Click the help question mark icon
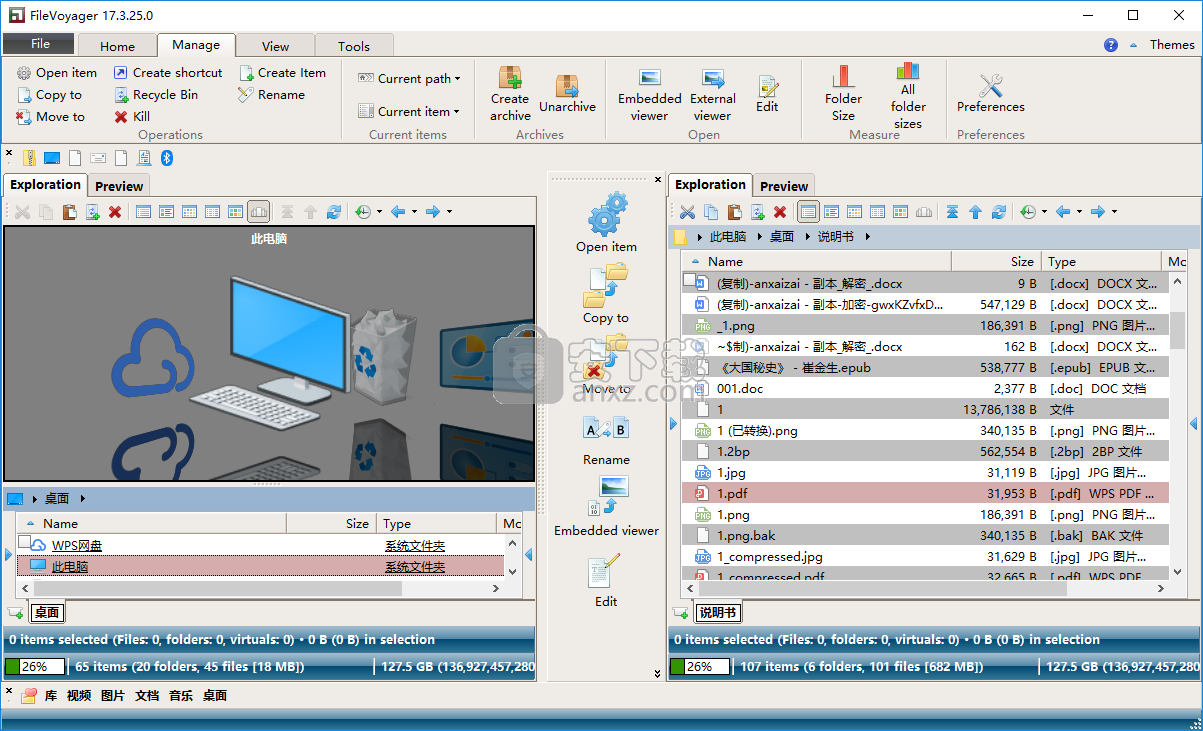Viewport: 1203px width, 731px height. (x=1111, y=45)
